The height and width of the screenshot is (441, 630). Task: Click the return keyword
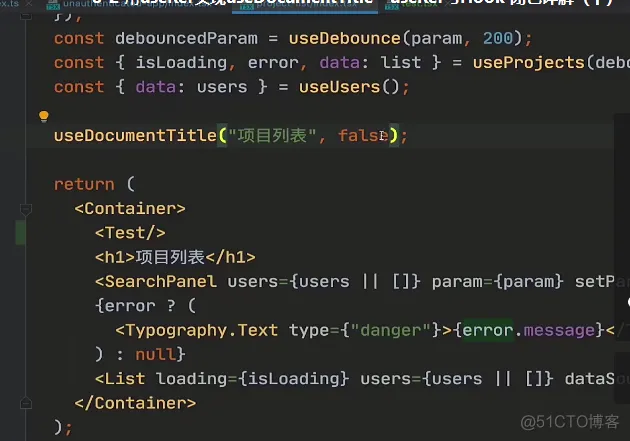[x=84, y=184]
